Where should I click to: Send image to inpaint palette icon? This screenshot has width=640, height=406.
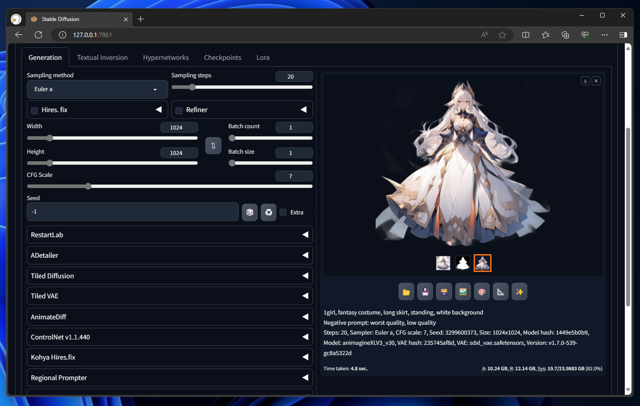482,291
